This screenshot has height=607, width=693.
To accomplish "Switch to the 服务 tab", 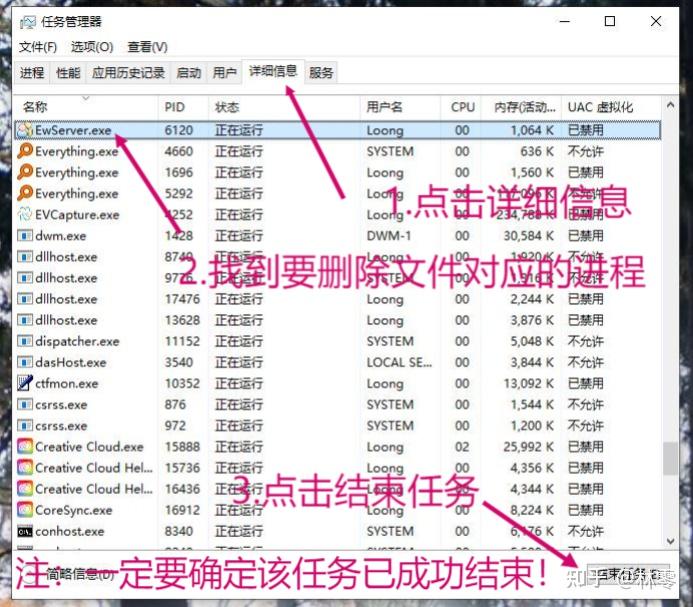I will pyautogui.click(x=321, y=73).
